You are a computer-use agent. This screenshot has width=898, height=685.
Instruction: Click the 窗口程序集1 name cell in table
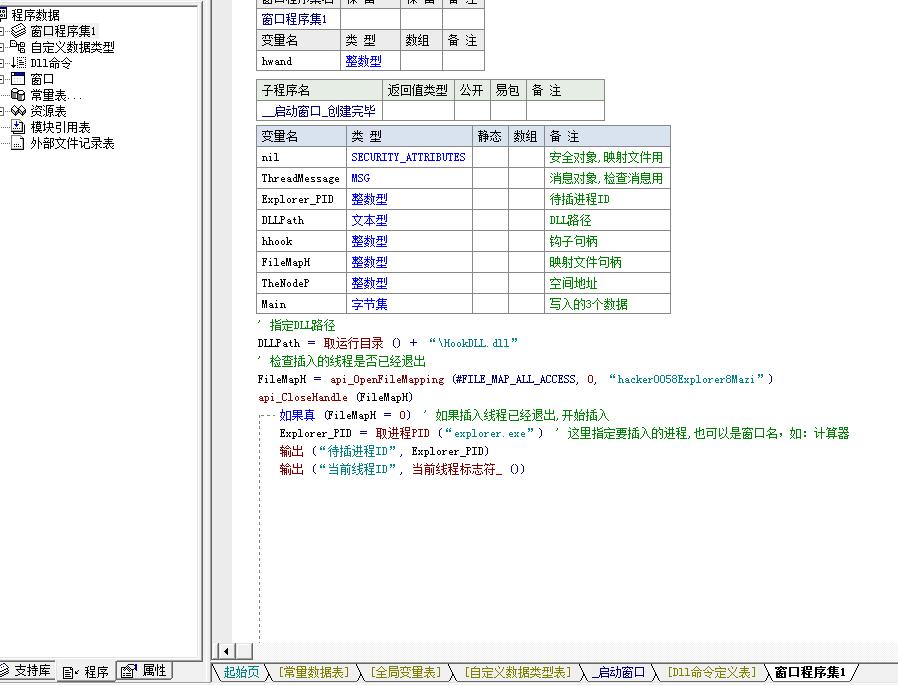[x=298, y=19]
